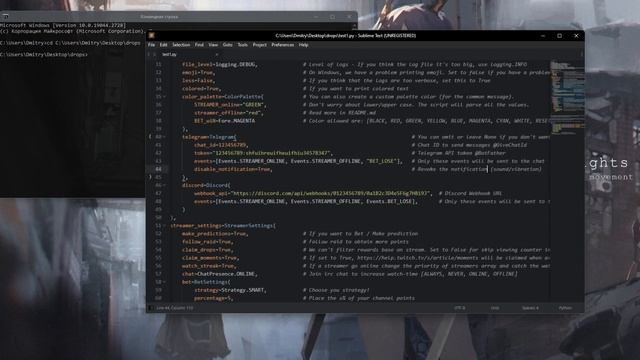
Task: Open the Goto menu
Action: click(227, 45)
